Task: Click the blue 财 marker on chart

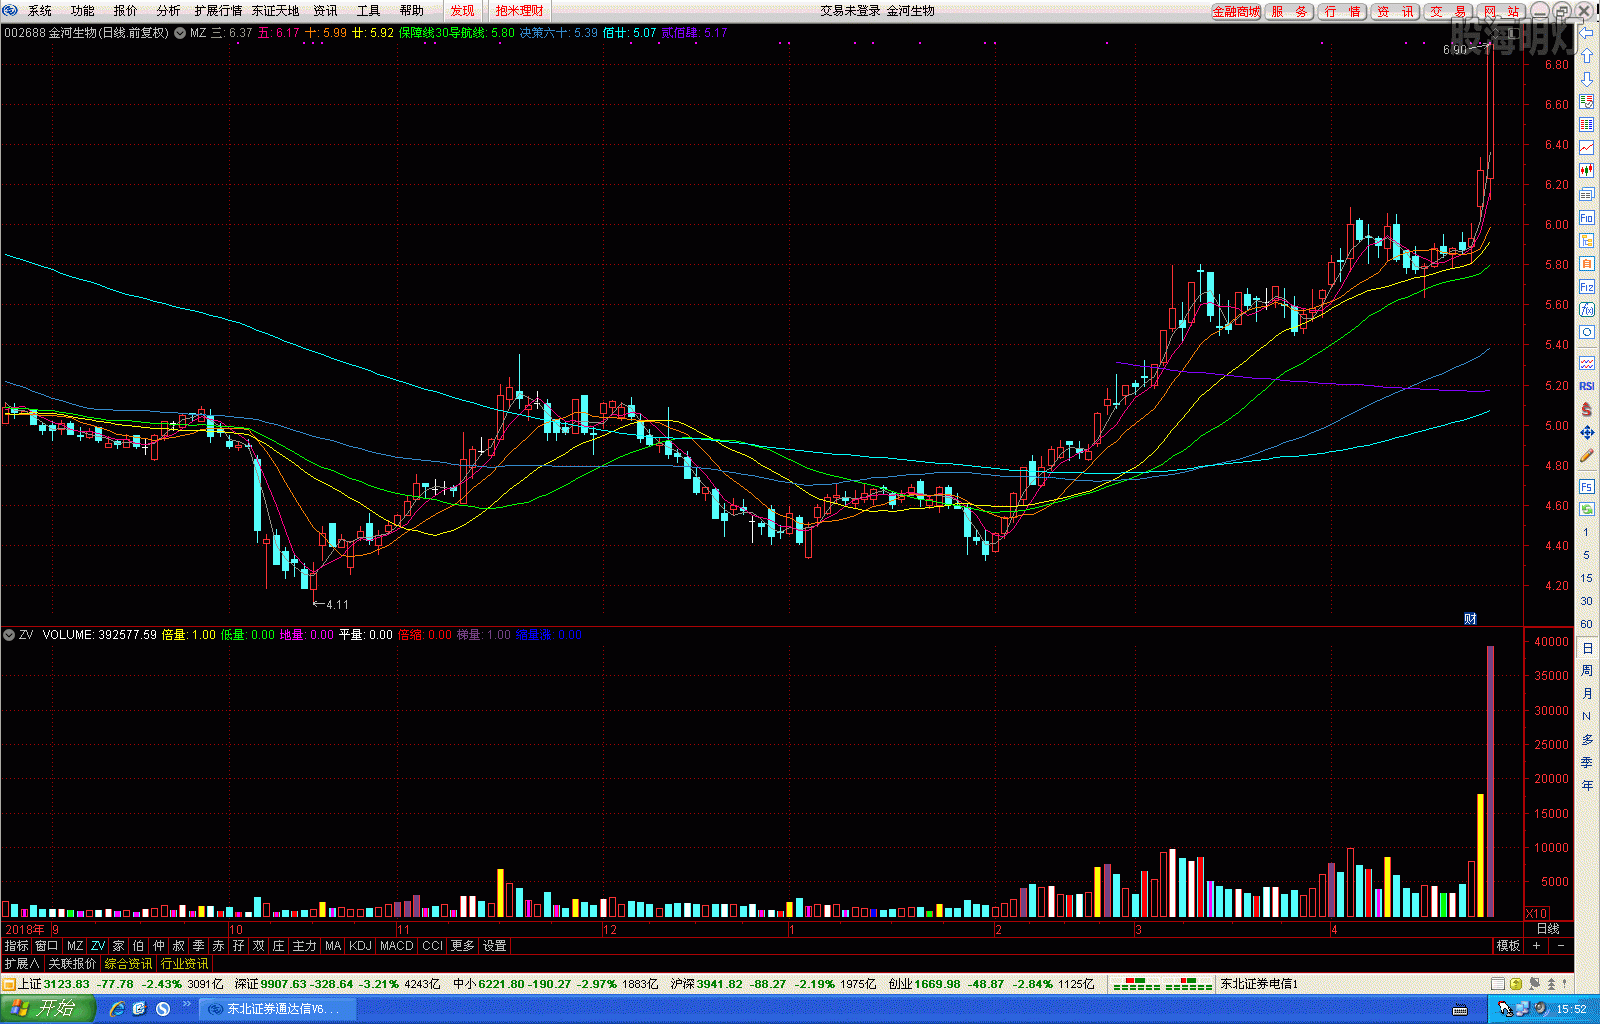Action: point(1470,618)
